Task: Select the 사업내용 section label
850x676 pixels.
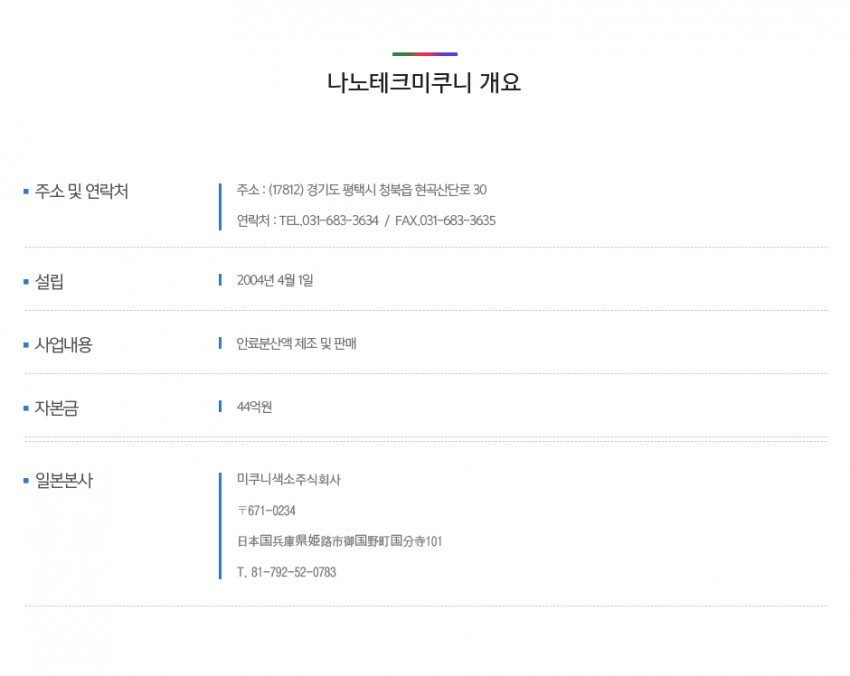Action: pyautogui.click(x=63, y=345)
